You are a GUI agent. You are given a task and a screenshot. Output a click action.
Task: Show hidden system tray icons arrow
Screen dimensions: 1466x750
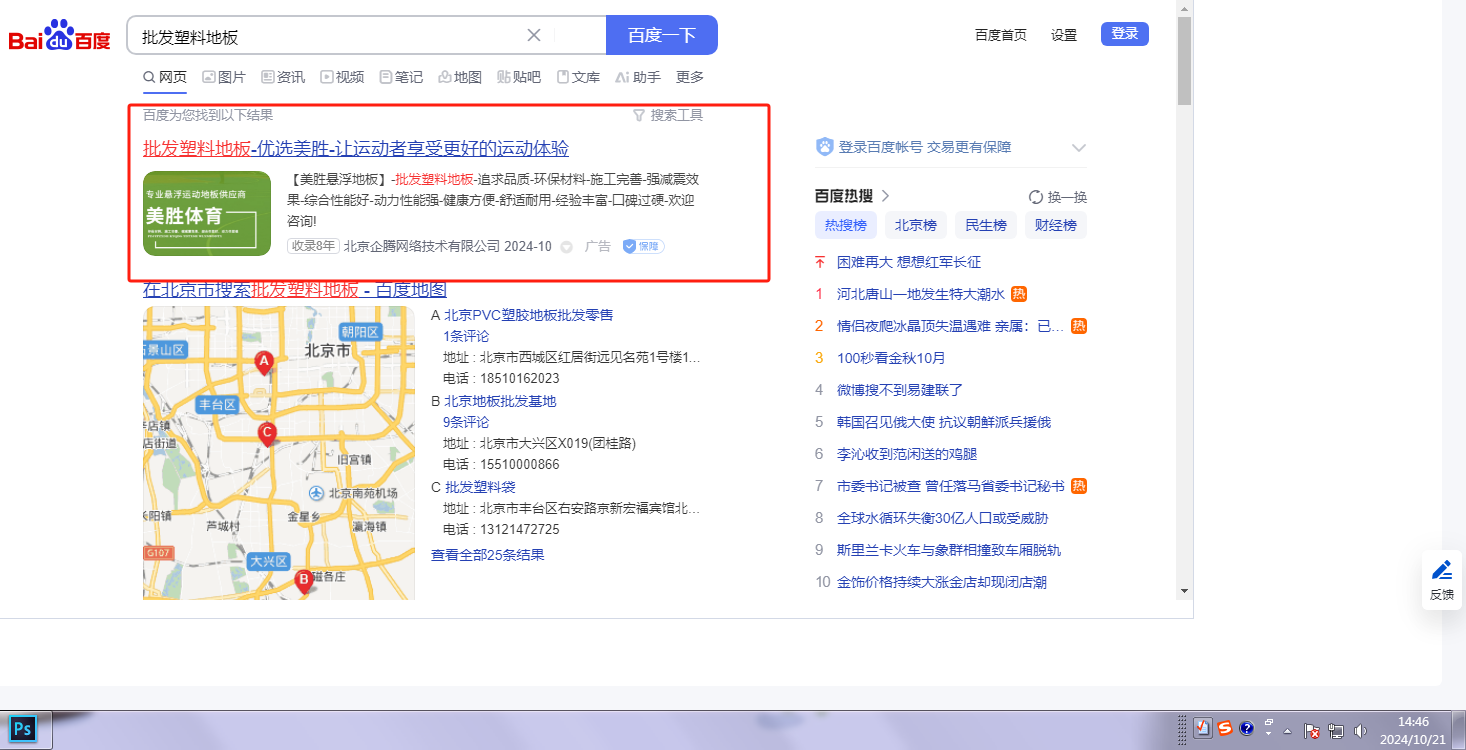point(1287,730)
